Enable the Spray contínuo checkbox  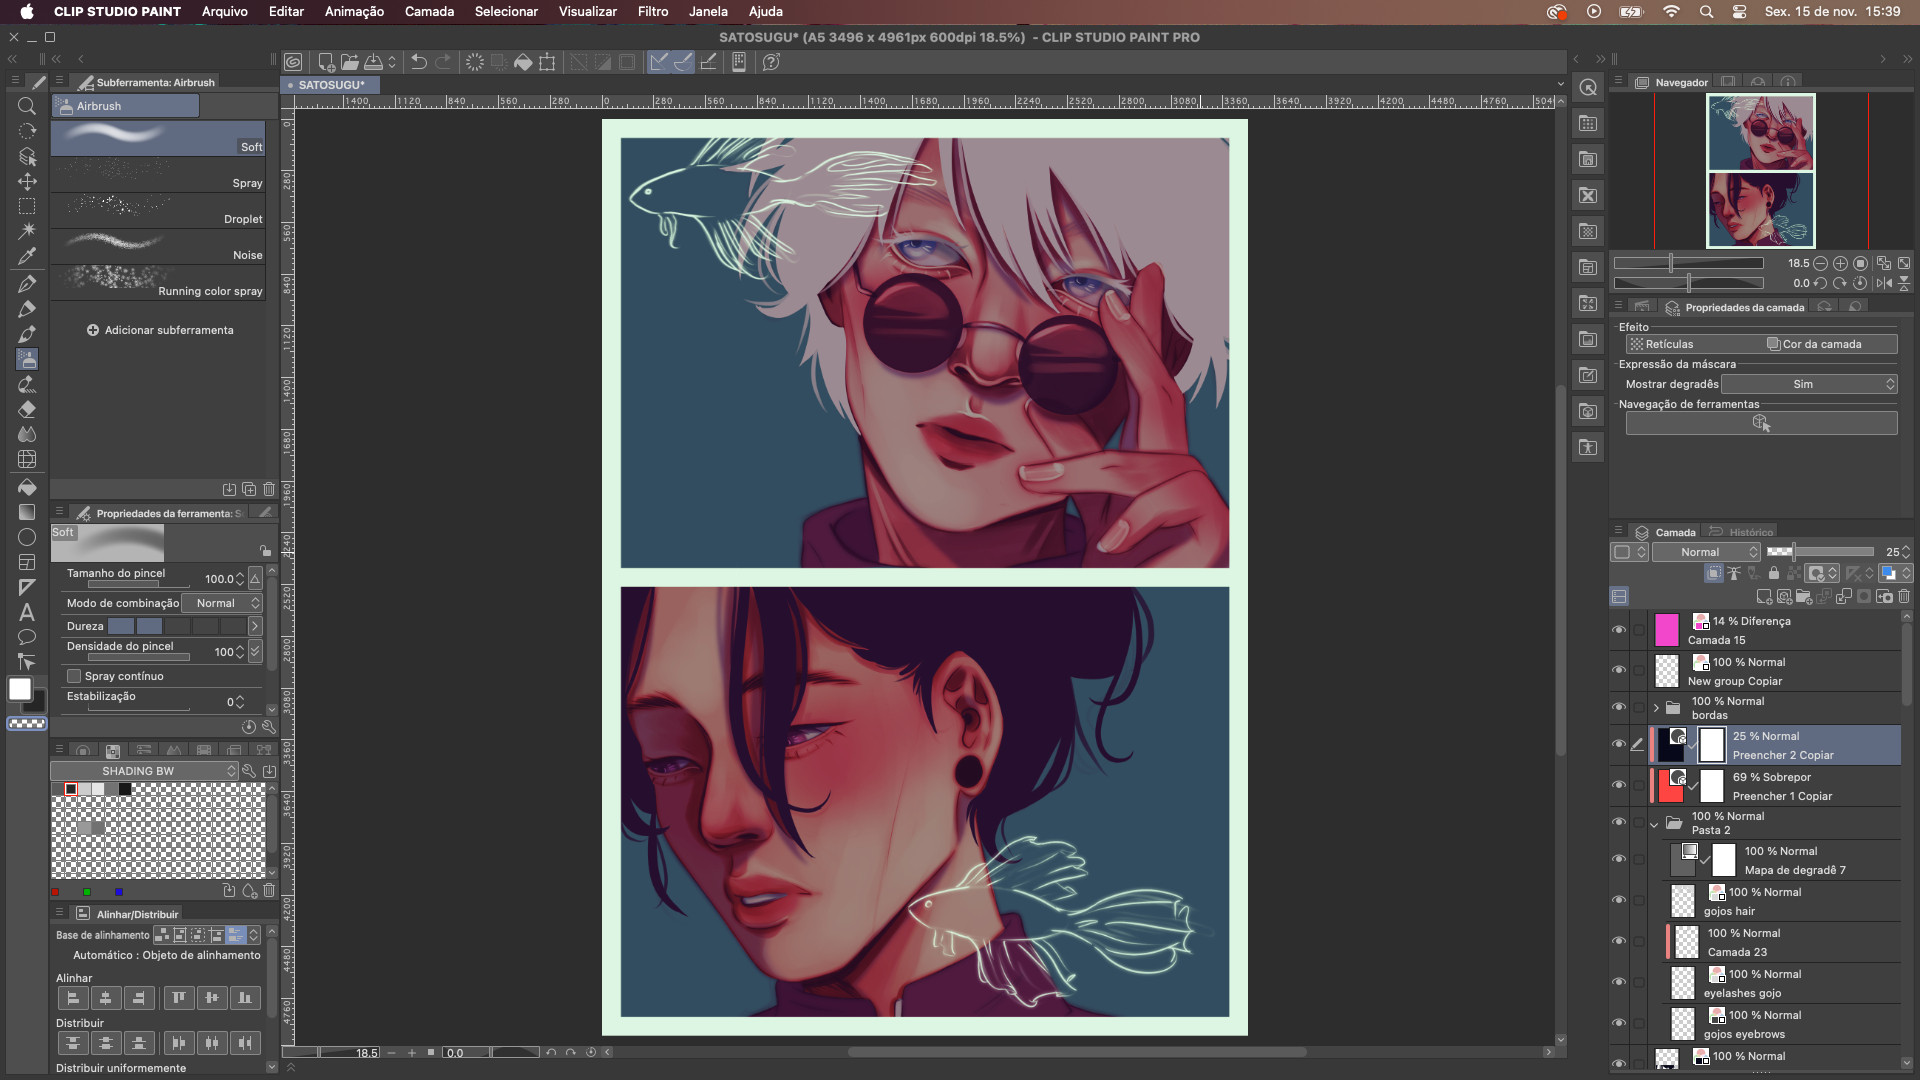(74, 676)
